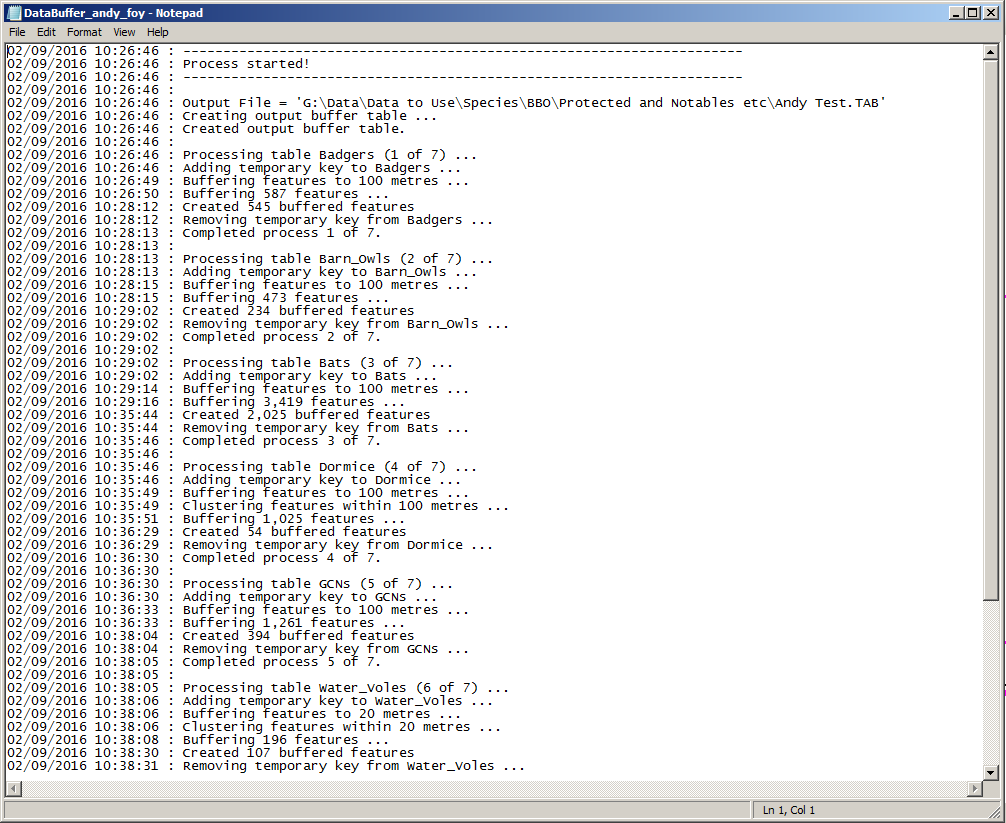The image size is (1006, 823).
Task: Click 'Clustering features within 20 metres' line
Action: (342, 727)
